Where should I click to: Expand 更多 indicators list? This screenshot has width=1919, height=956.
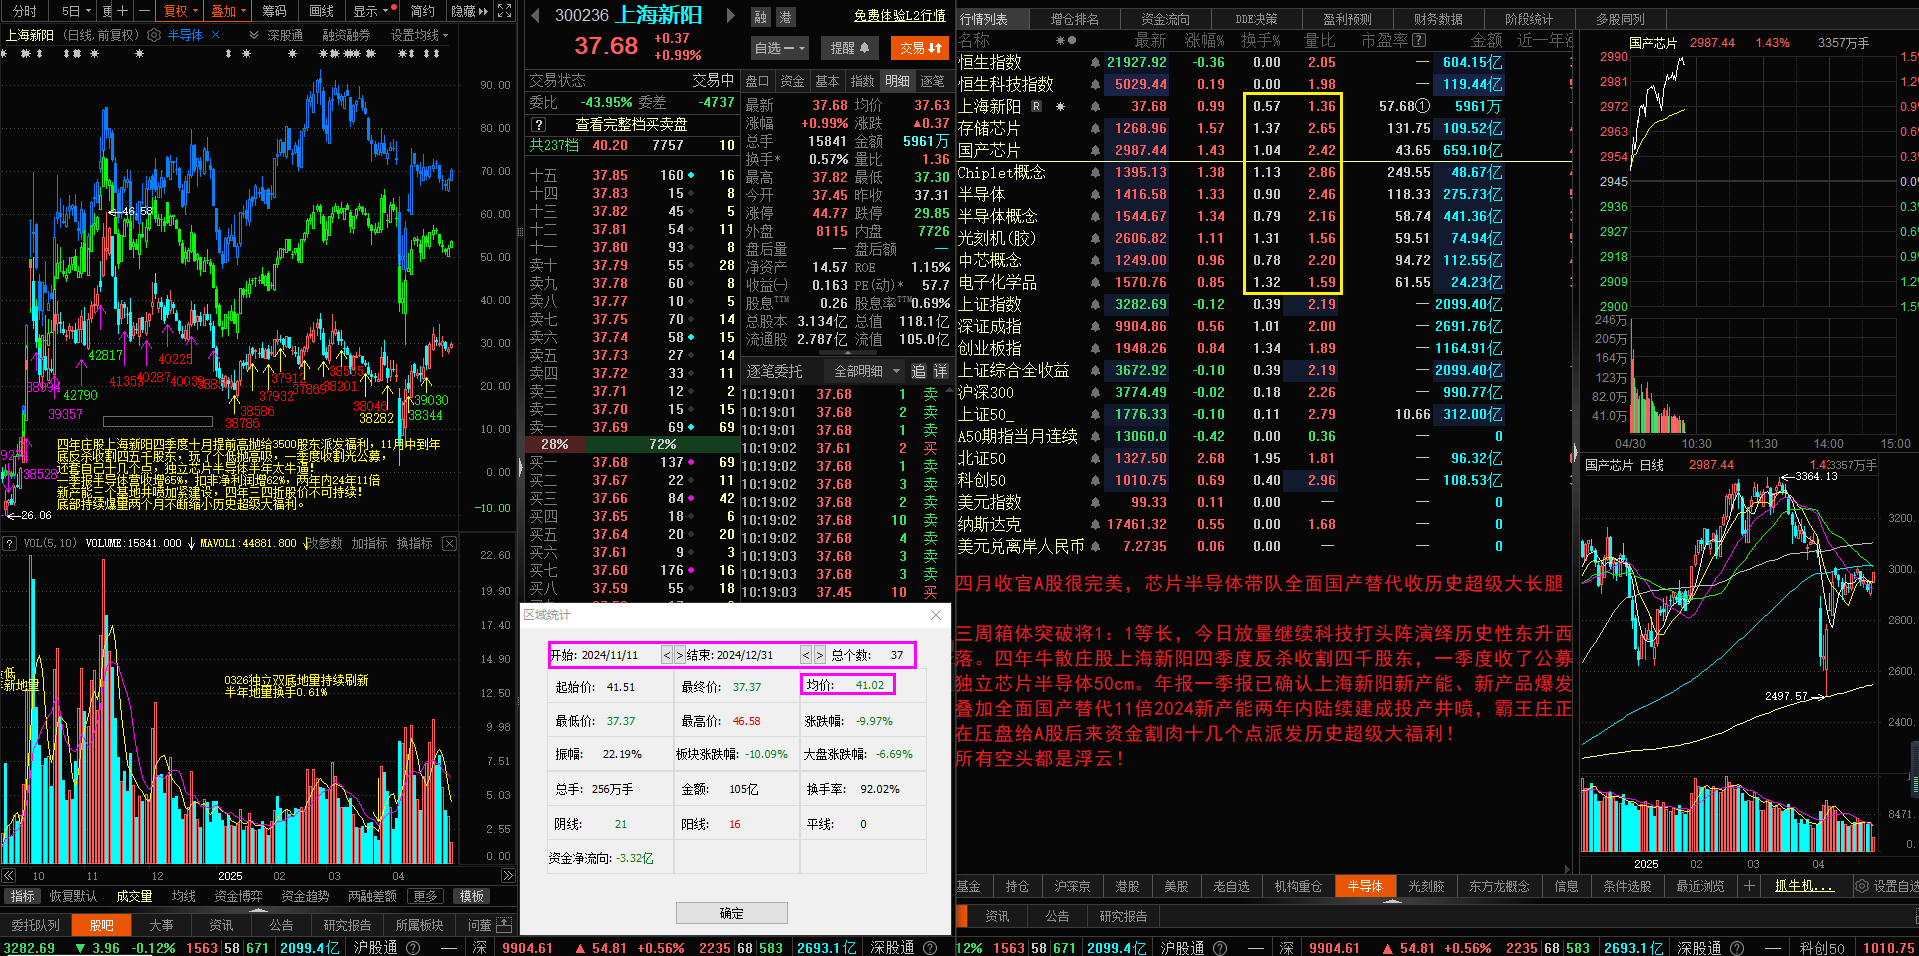(425, 896)
